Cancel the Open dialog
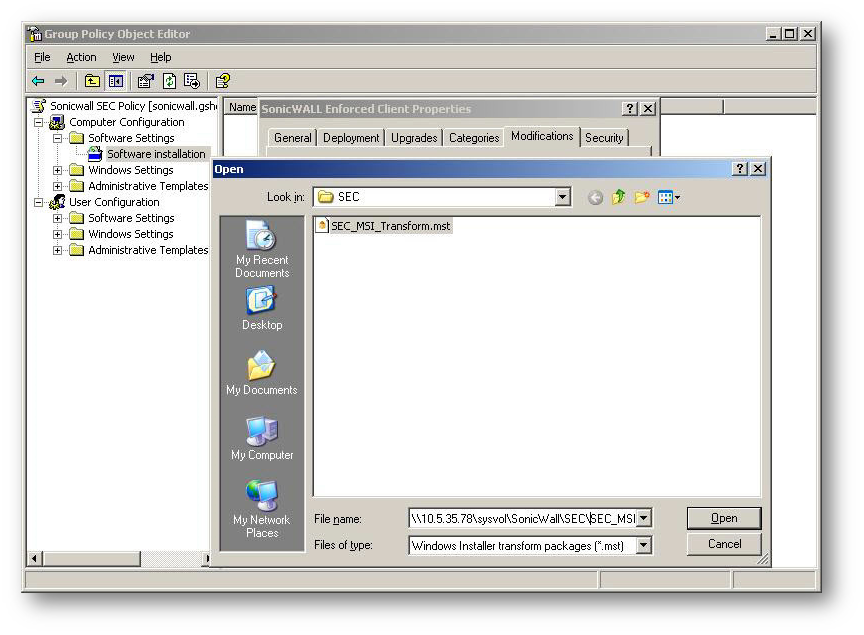The height and width of the screenshot is (635, 864). pos(723,544)
